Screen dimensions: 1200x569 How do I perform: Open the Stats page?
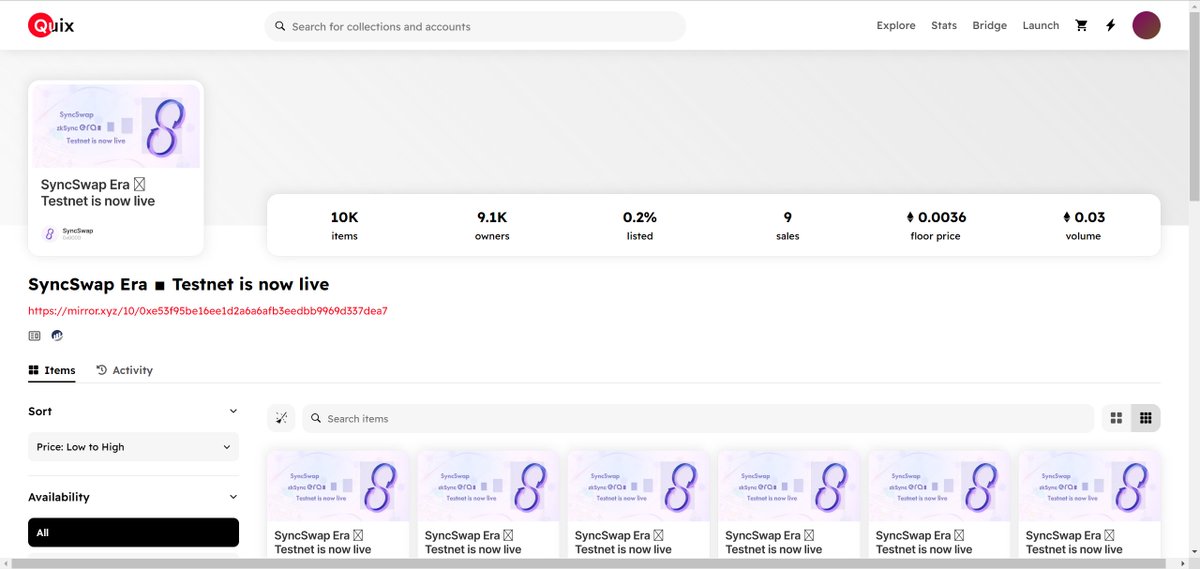coord(944,26)
